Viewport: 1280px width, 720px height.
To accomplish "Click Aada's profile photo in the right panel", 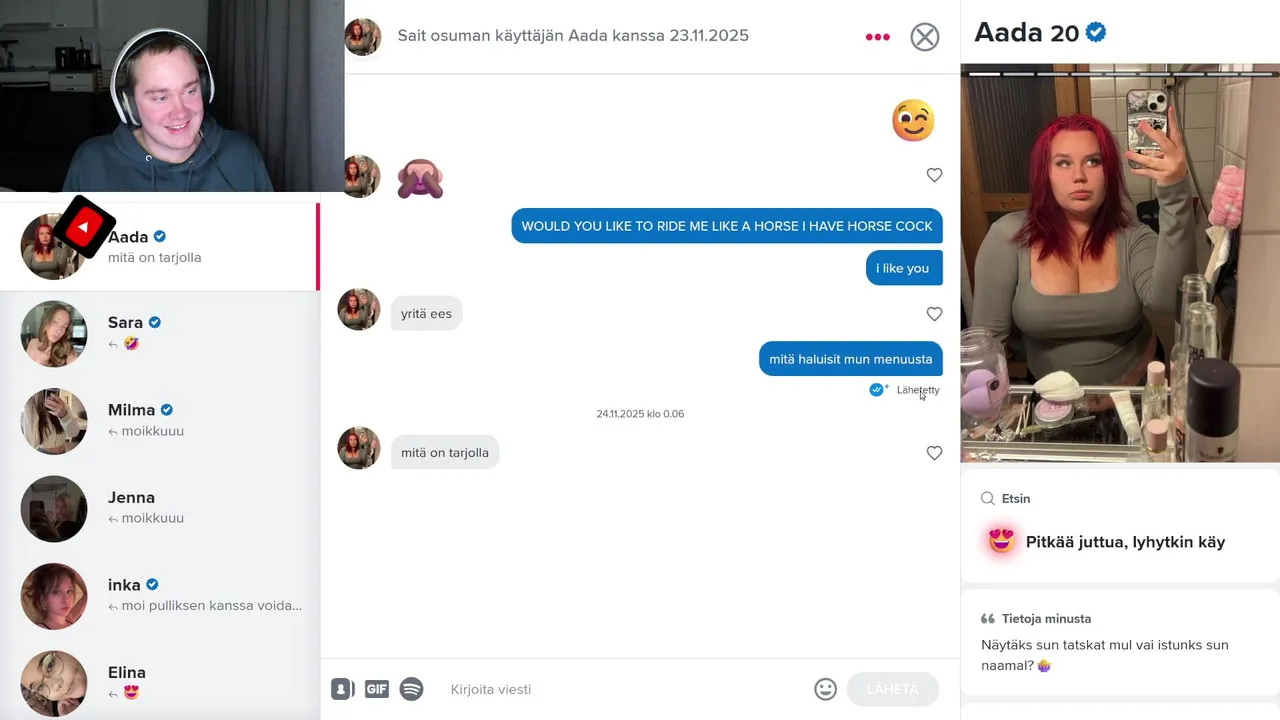I will click(1120, 263).
